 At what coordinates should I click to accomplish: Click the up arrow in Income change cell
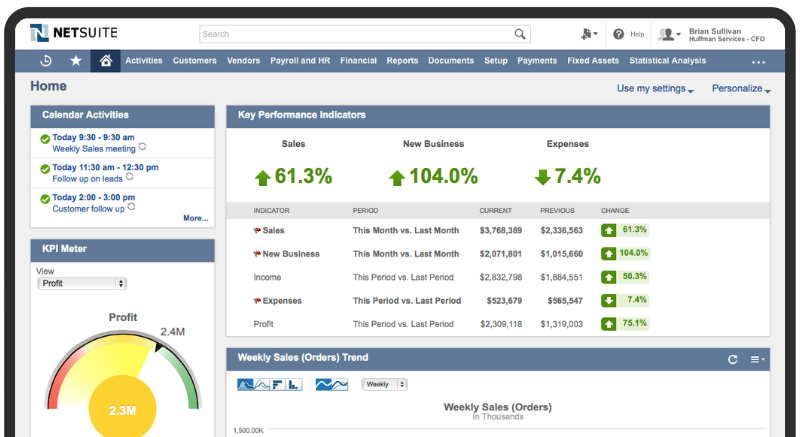point(608,277)
